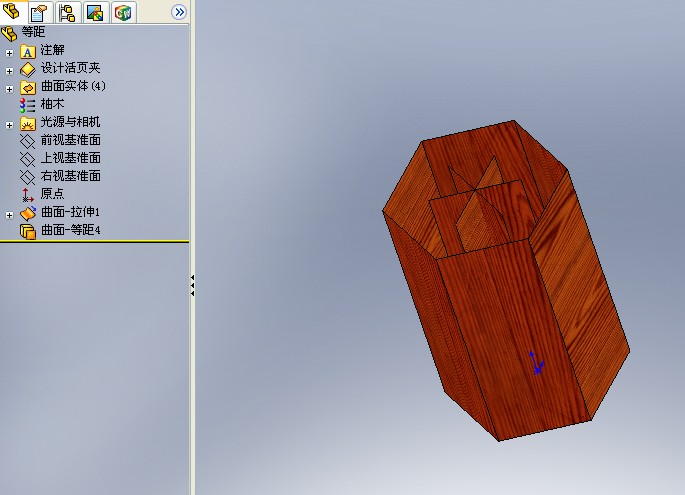The image size is (685, 495).
Task: Click the 右视基准面 plane icon
Action: point(28,177)
